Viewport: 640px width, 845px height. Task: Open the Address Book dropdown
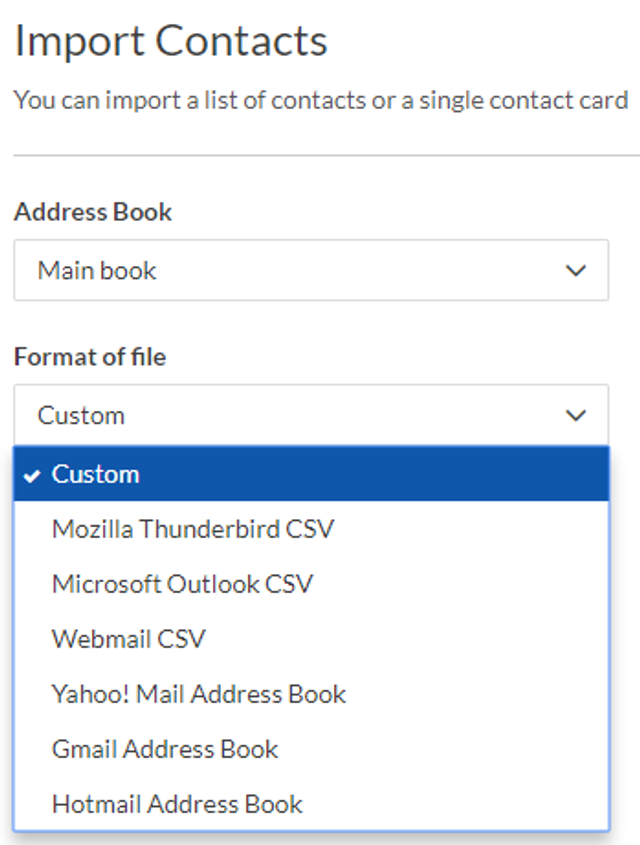pyautogui.click(x=311, y=270)
